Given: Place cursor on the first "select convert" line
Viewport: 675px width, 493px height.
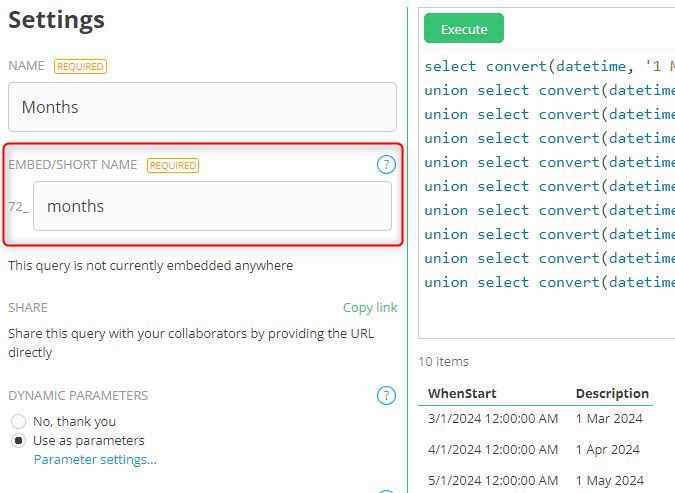Looking at the screenshot, I should [x=548, y=66].
